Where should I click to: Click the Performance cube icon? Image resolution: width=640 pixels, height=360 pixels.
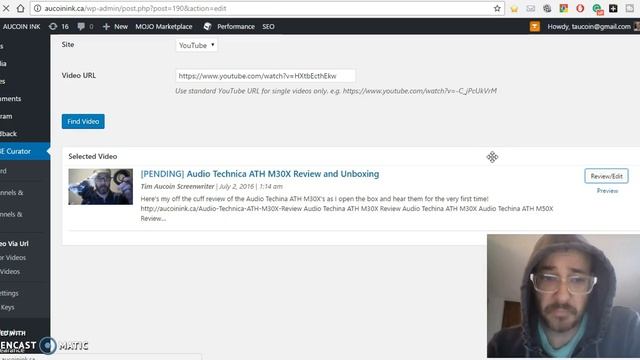[207, 27]
